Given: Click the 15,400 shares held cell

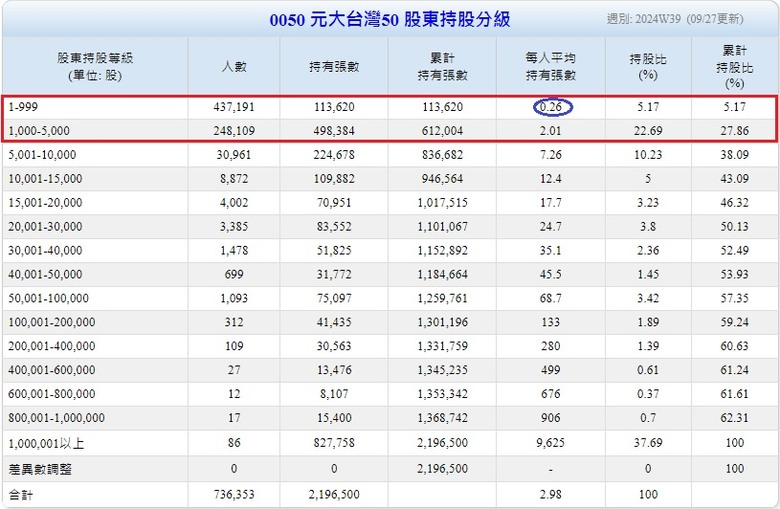Looking at the screenshot, I should [334, 417].
